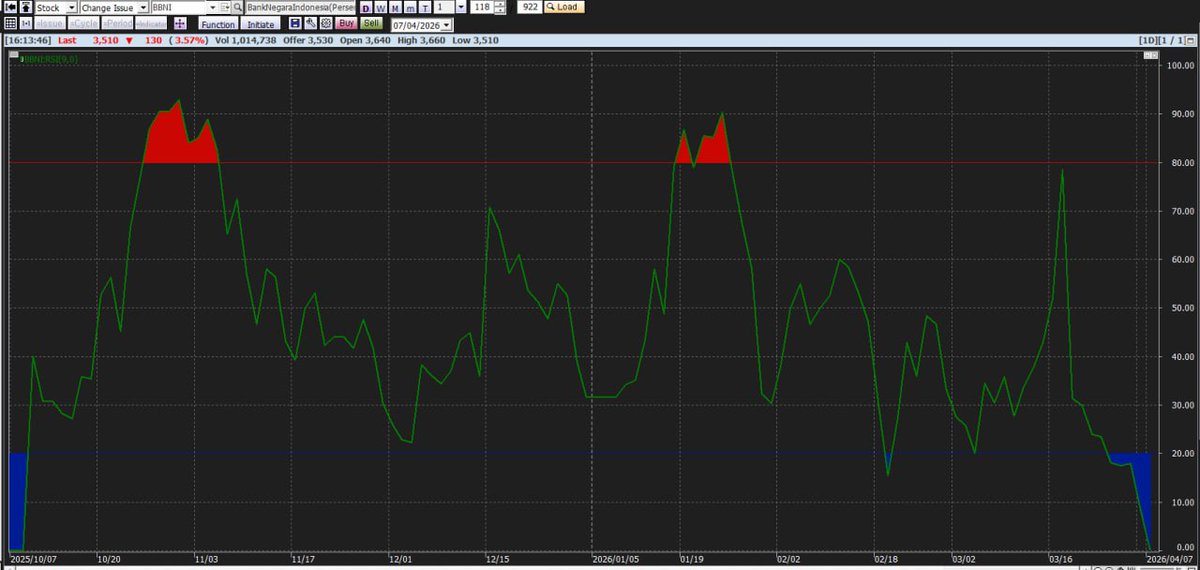Click the Indicator link-sync button

click(x=151, y=24)
